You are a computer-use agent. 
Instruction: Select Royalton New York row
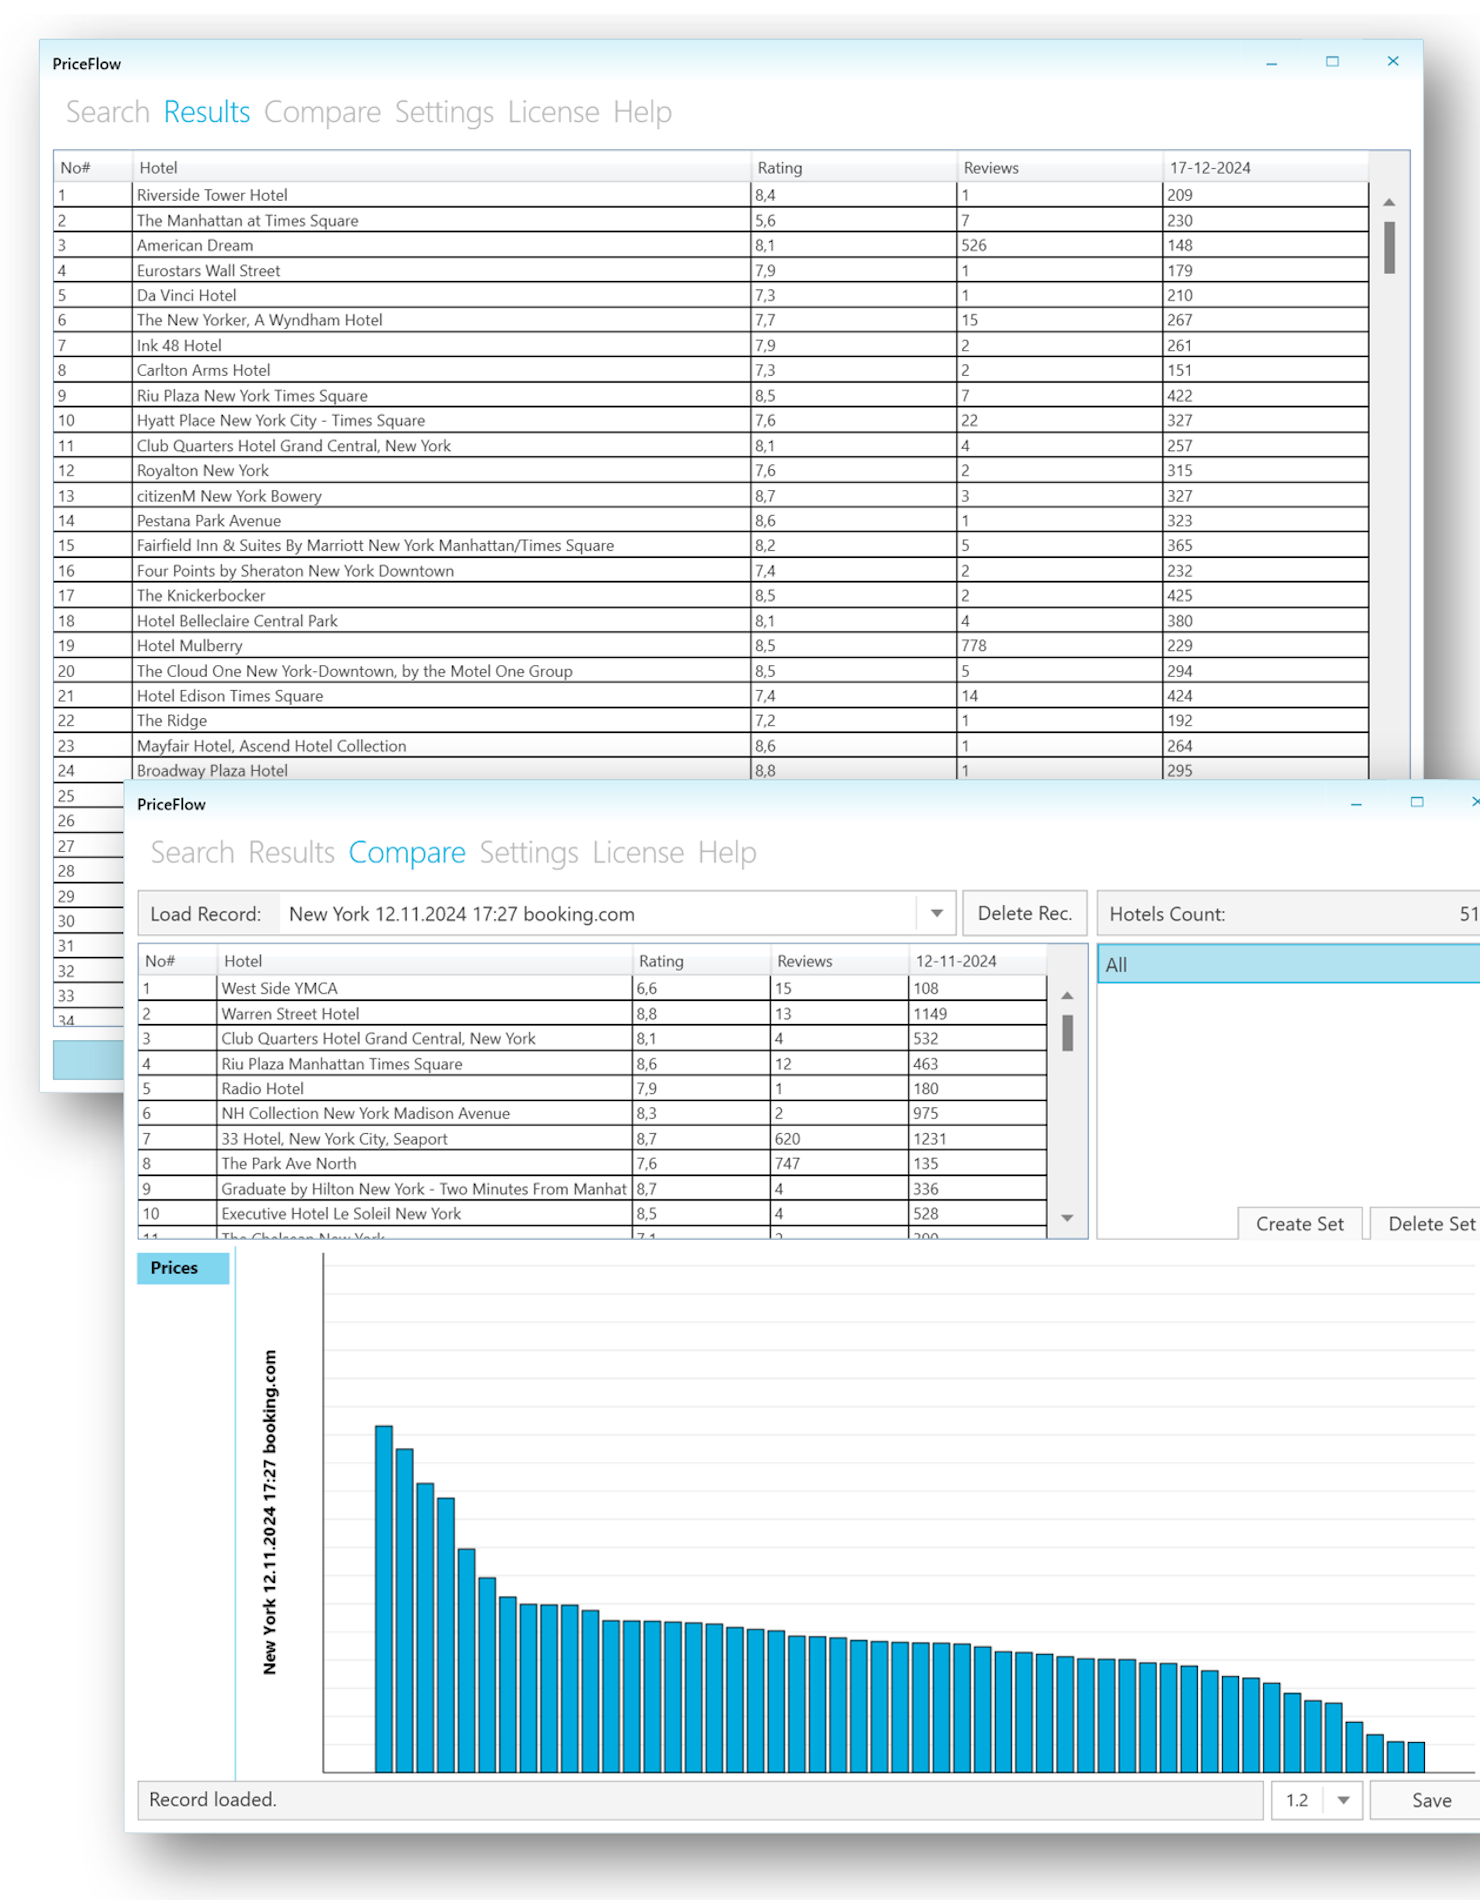(x=711, y=470)
